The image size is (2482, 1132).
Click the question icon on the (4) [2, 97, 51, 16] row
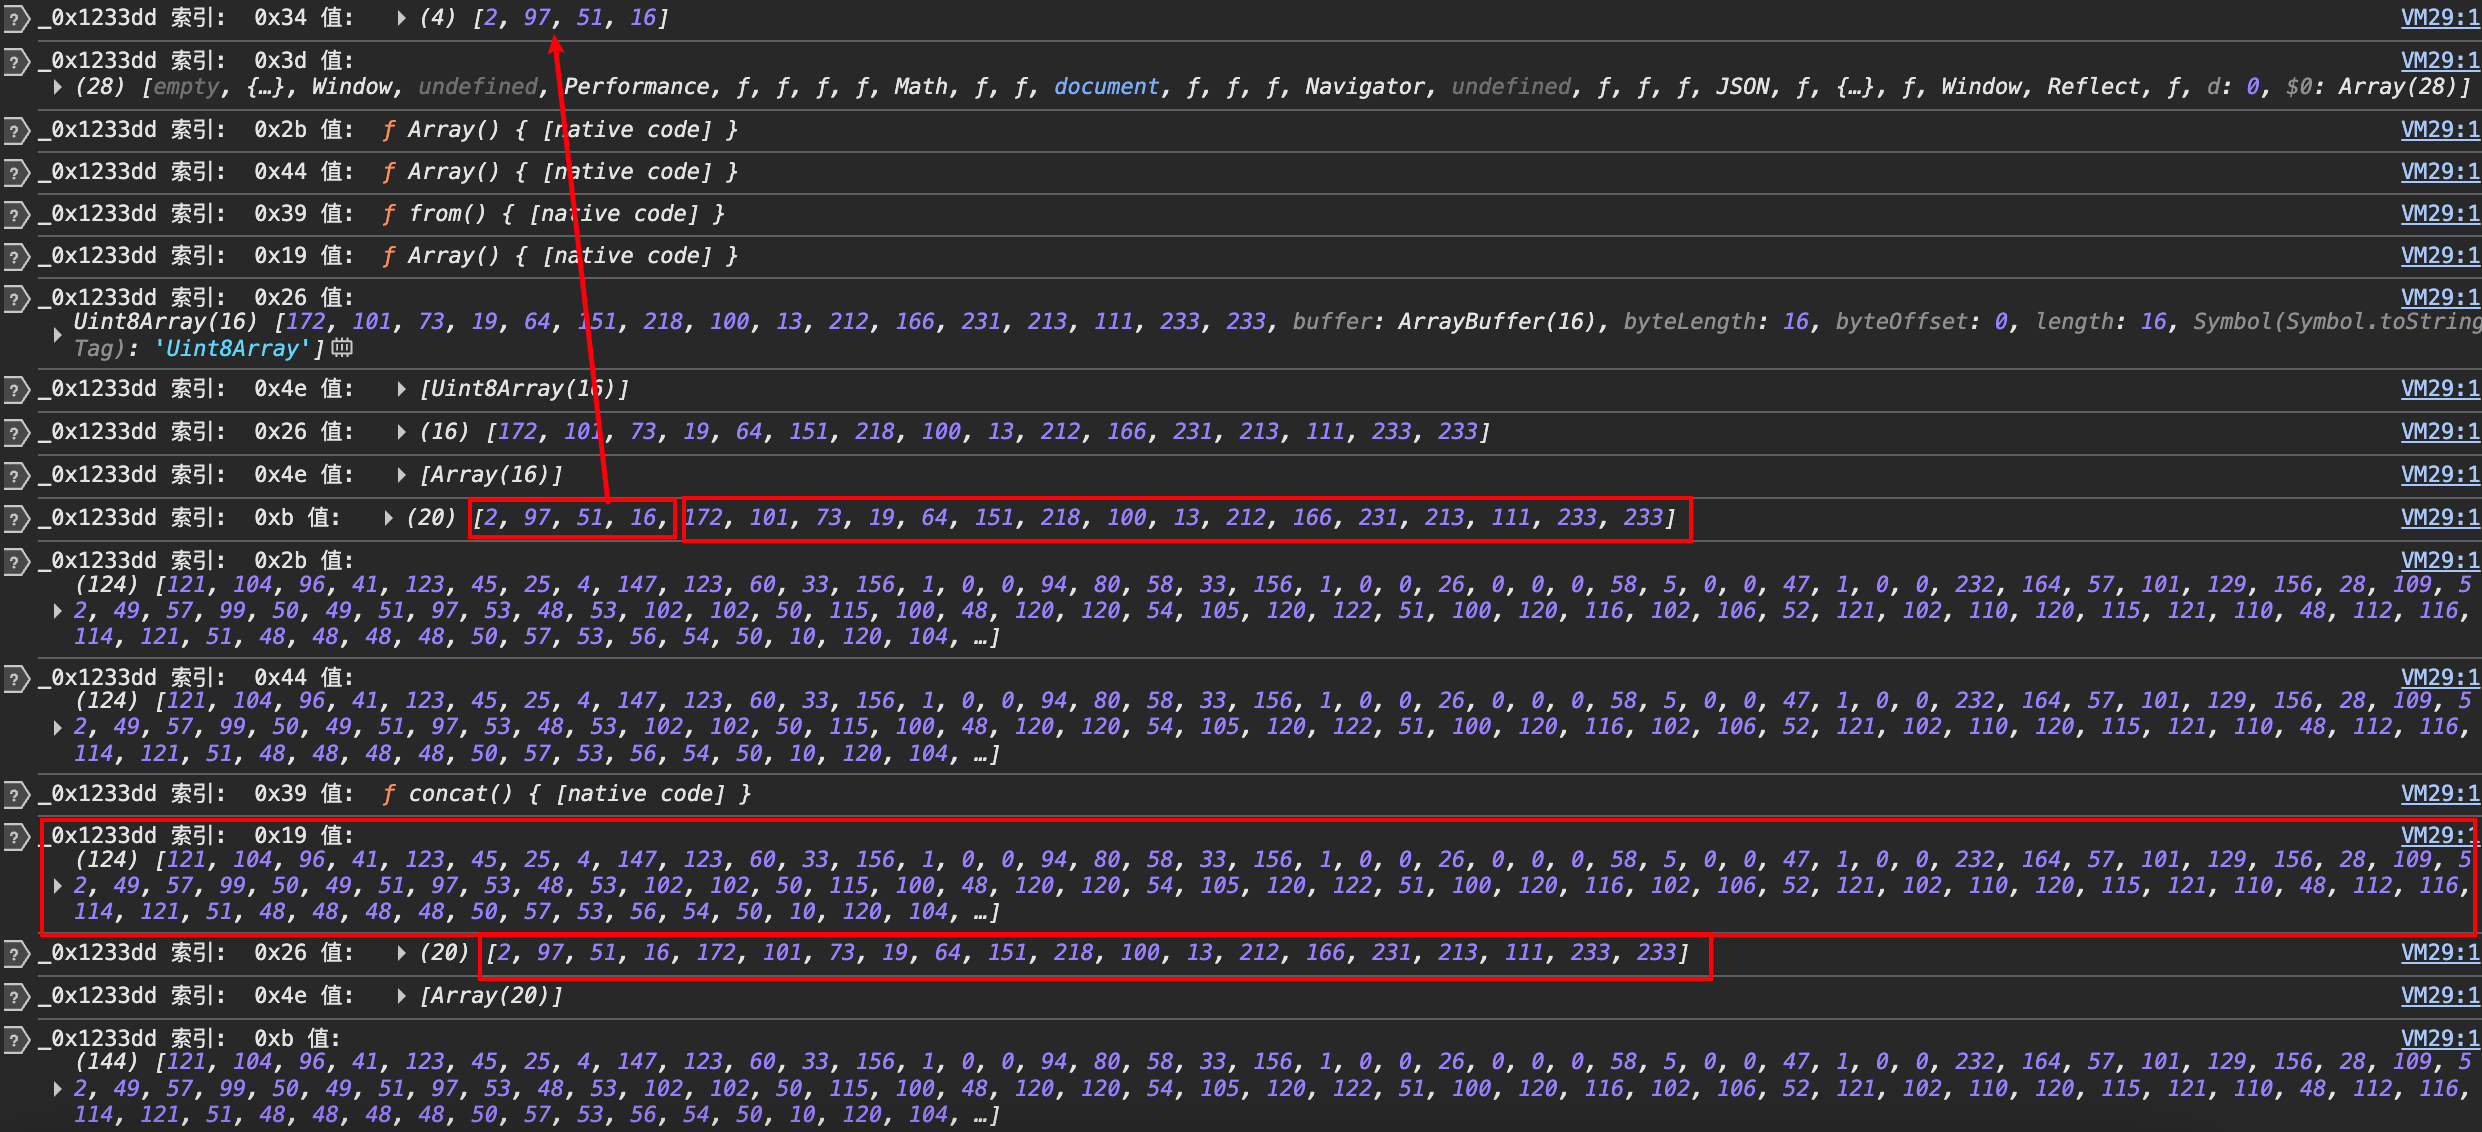click(x=15, y=19)
